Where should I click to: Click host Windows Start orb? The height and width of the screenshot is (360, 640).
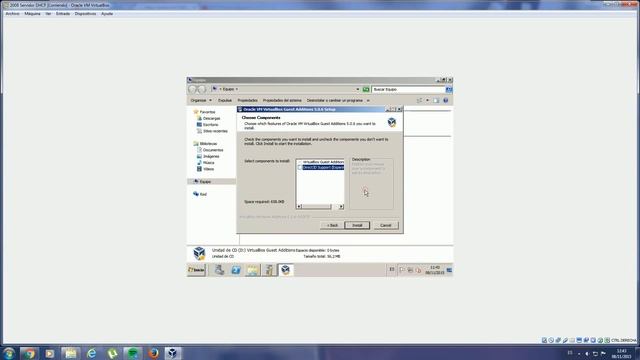9,353
